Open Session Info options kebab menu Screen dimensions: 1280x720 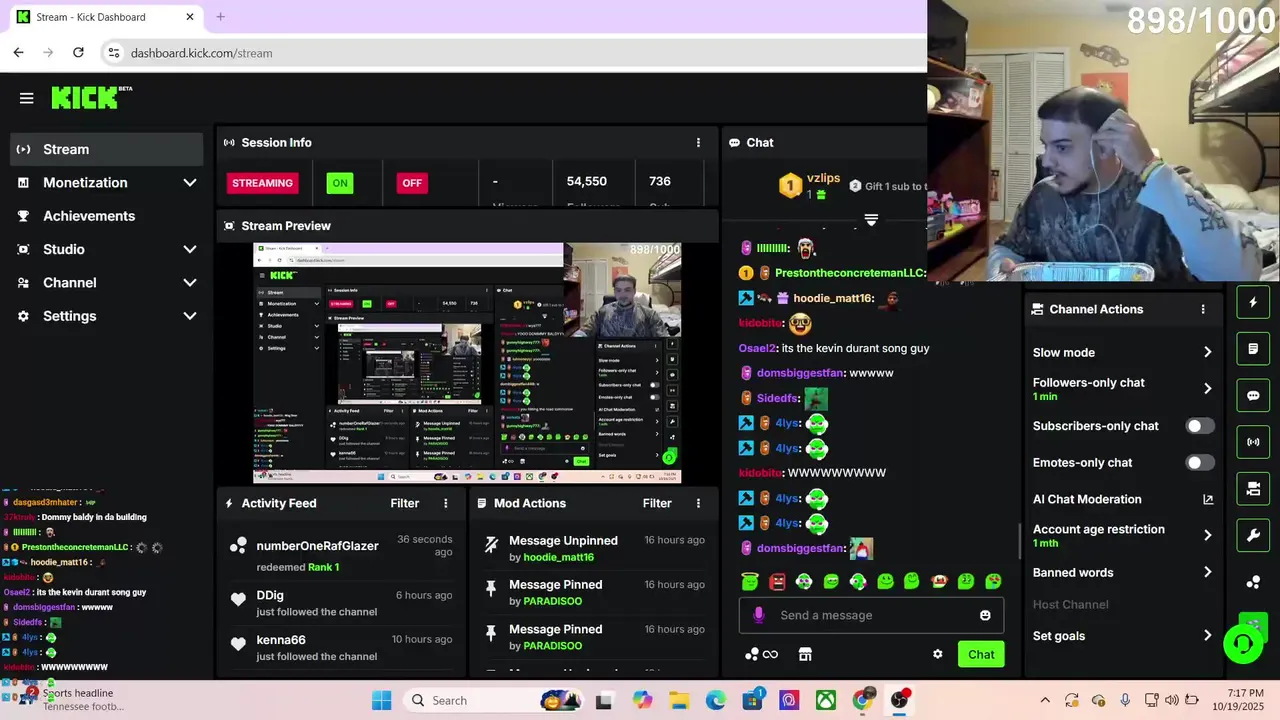point(698,143)
